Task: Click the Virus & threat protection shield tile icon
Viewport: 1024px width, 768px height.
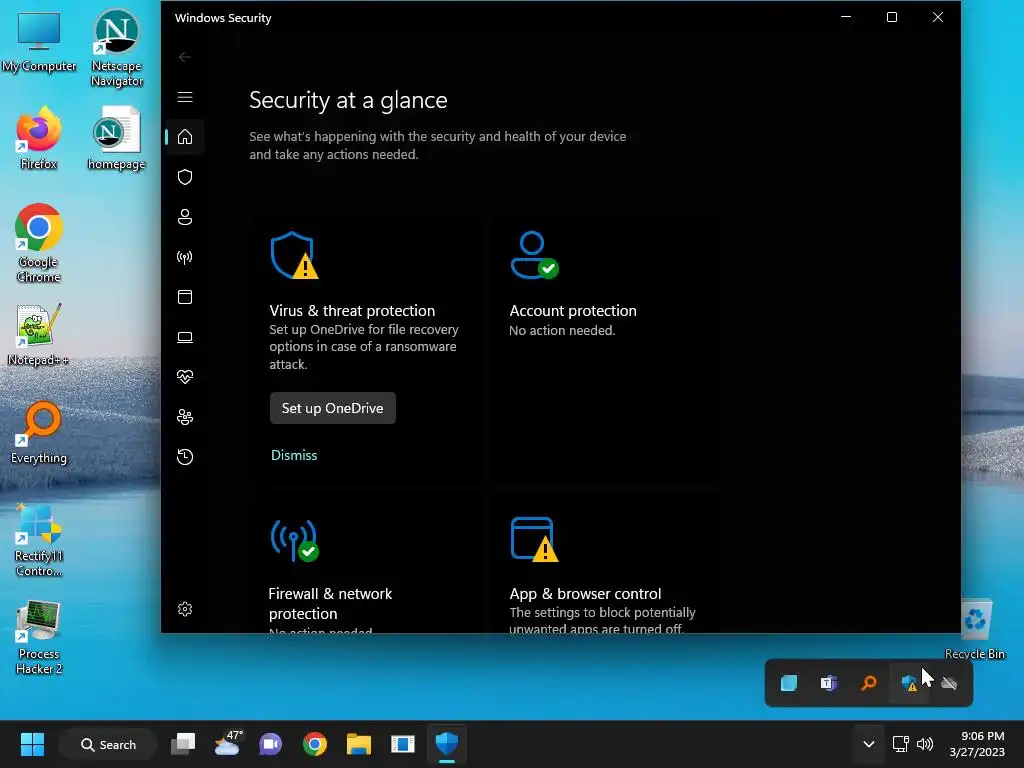Action: (294, 255)
